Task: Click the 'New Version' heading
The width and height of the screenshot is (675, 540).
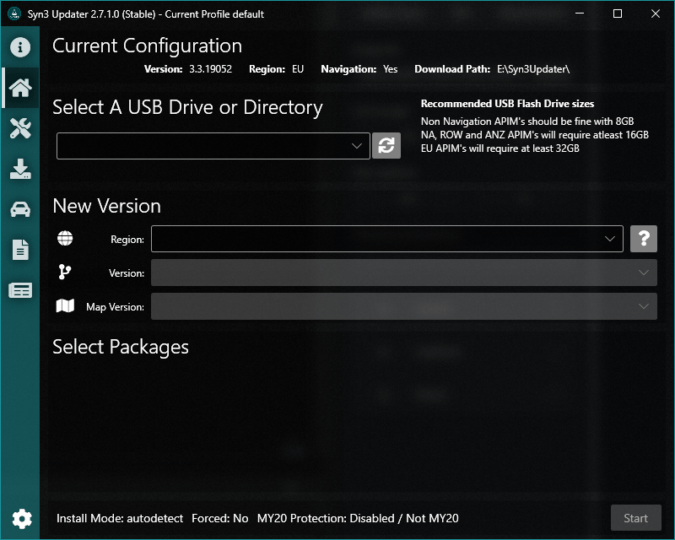Action: coord(107,206)
